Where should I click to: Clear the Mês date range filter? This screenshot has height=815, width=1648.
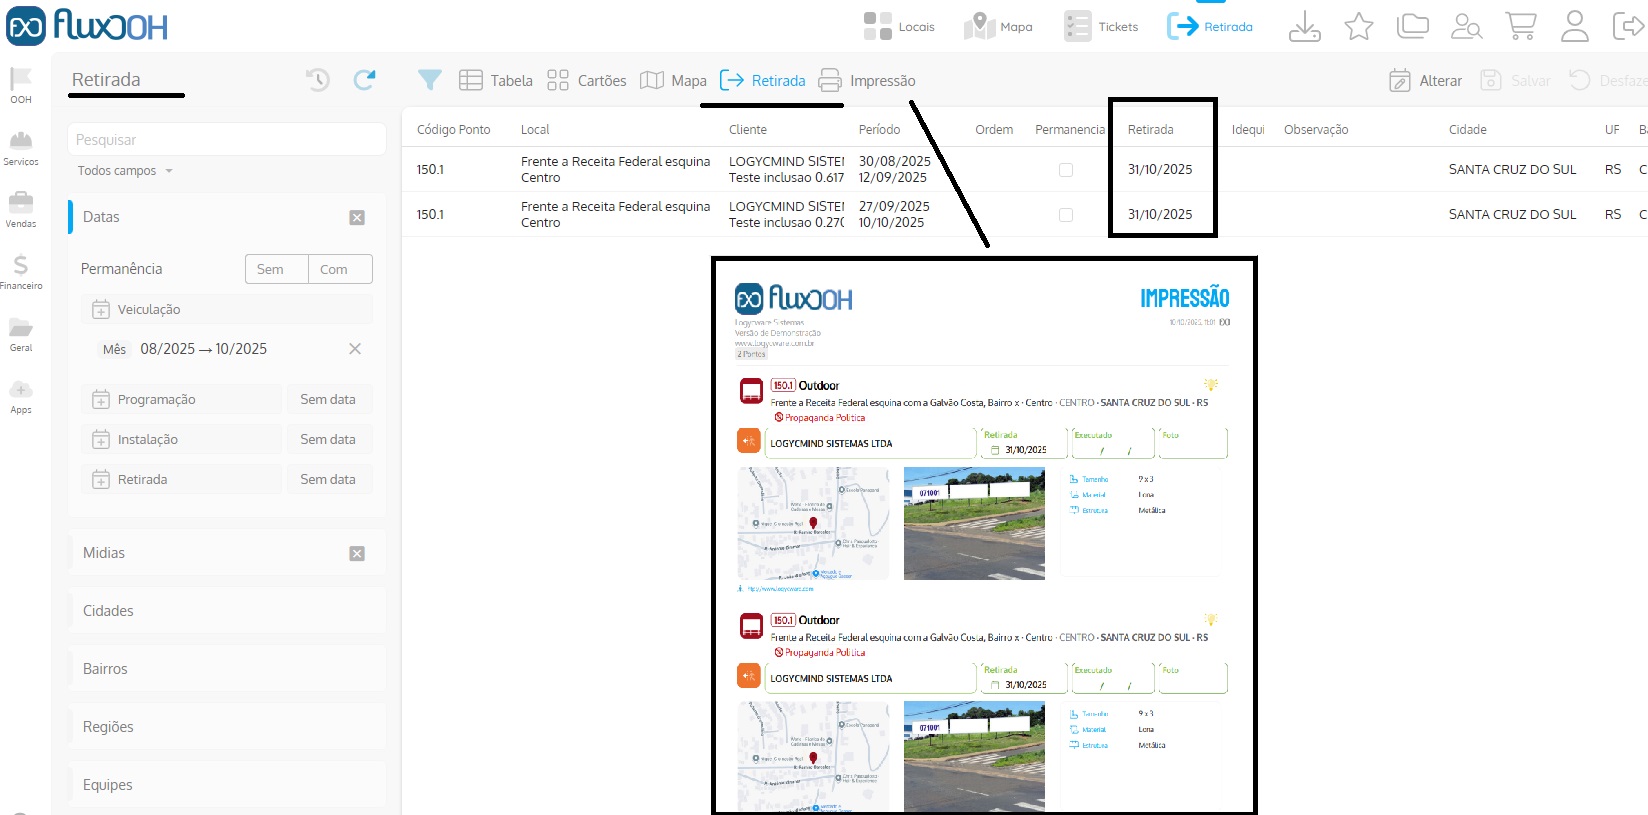click(354, 349)
